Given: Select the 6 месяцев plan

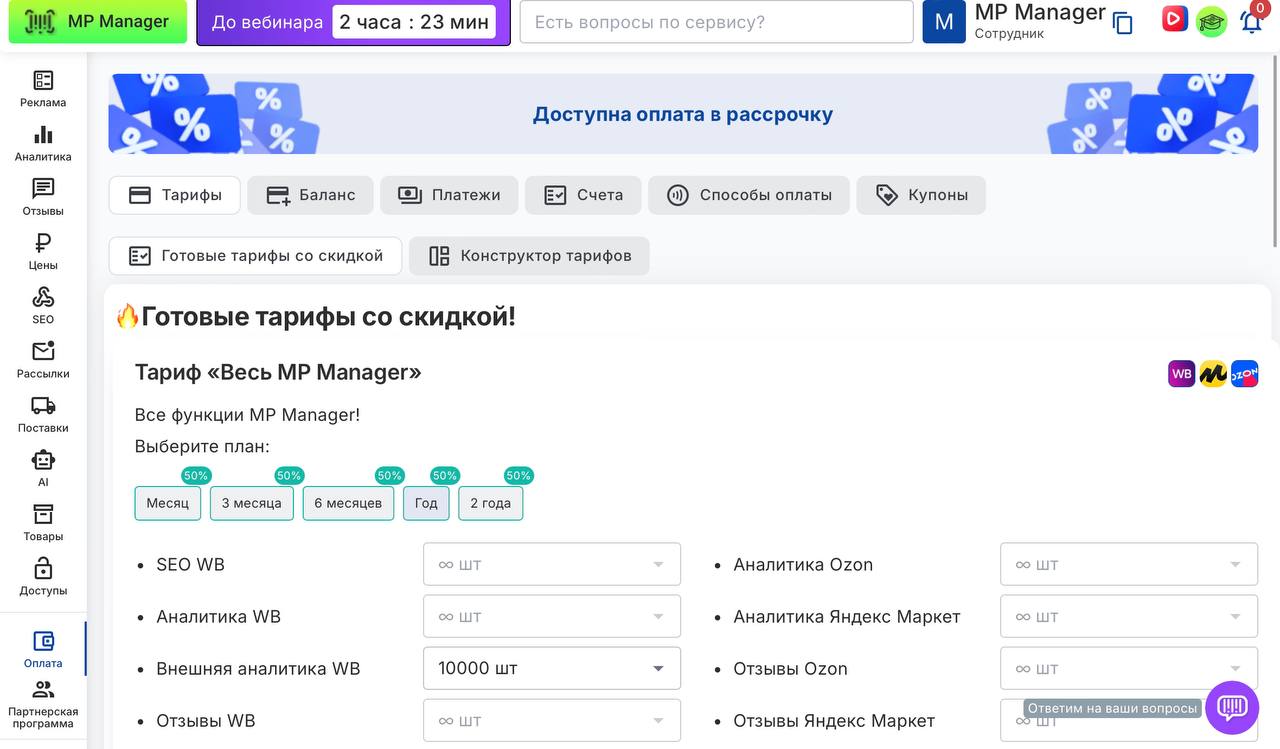Looking at the screenshot, I should [348, 503].
